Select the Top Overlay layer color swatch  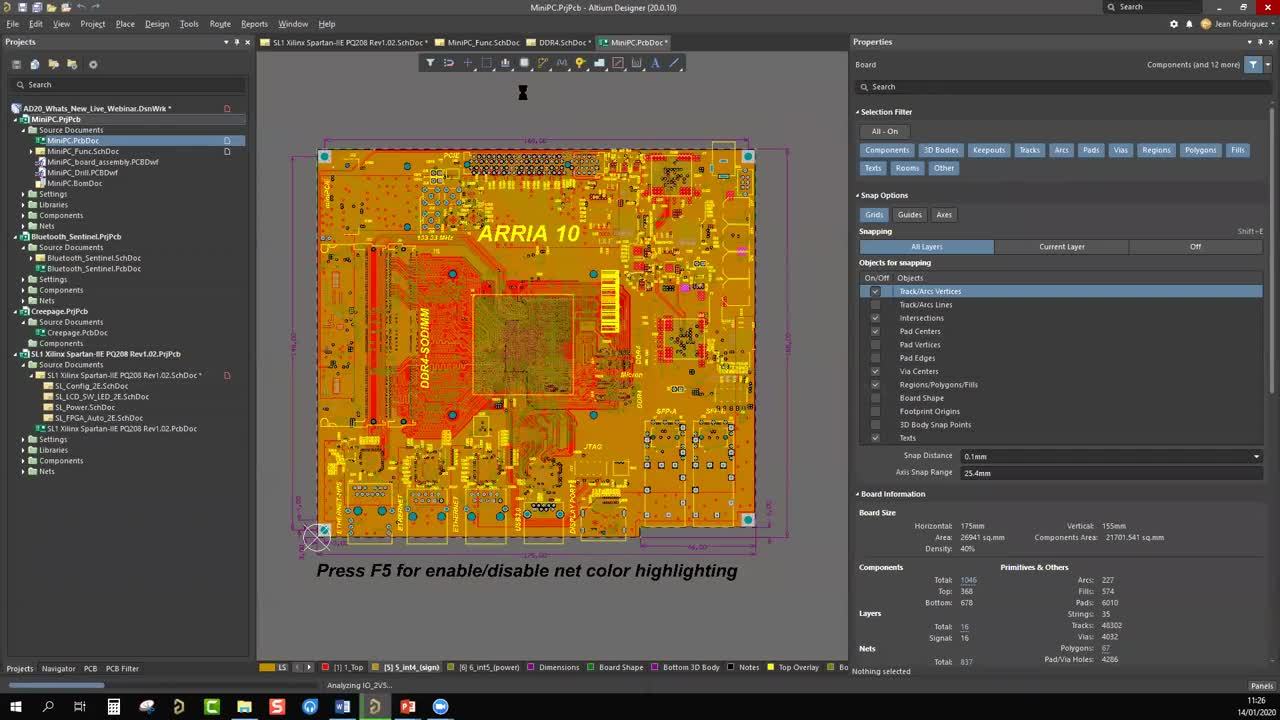click(769, 667)
